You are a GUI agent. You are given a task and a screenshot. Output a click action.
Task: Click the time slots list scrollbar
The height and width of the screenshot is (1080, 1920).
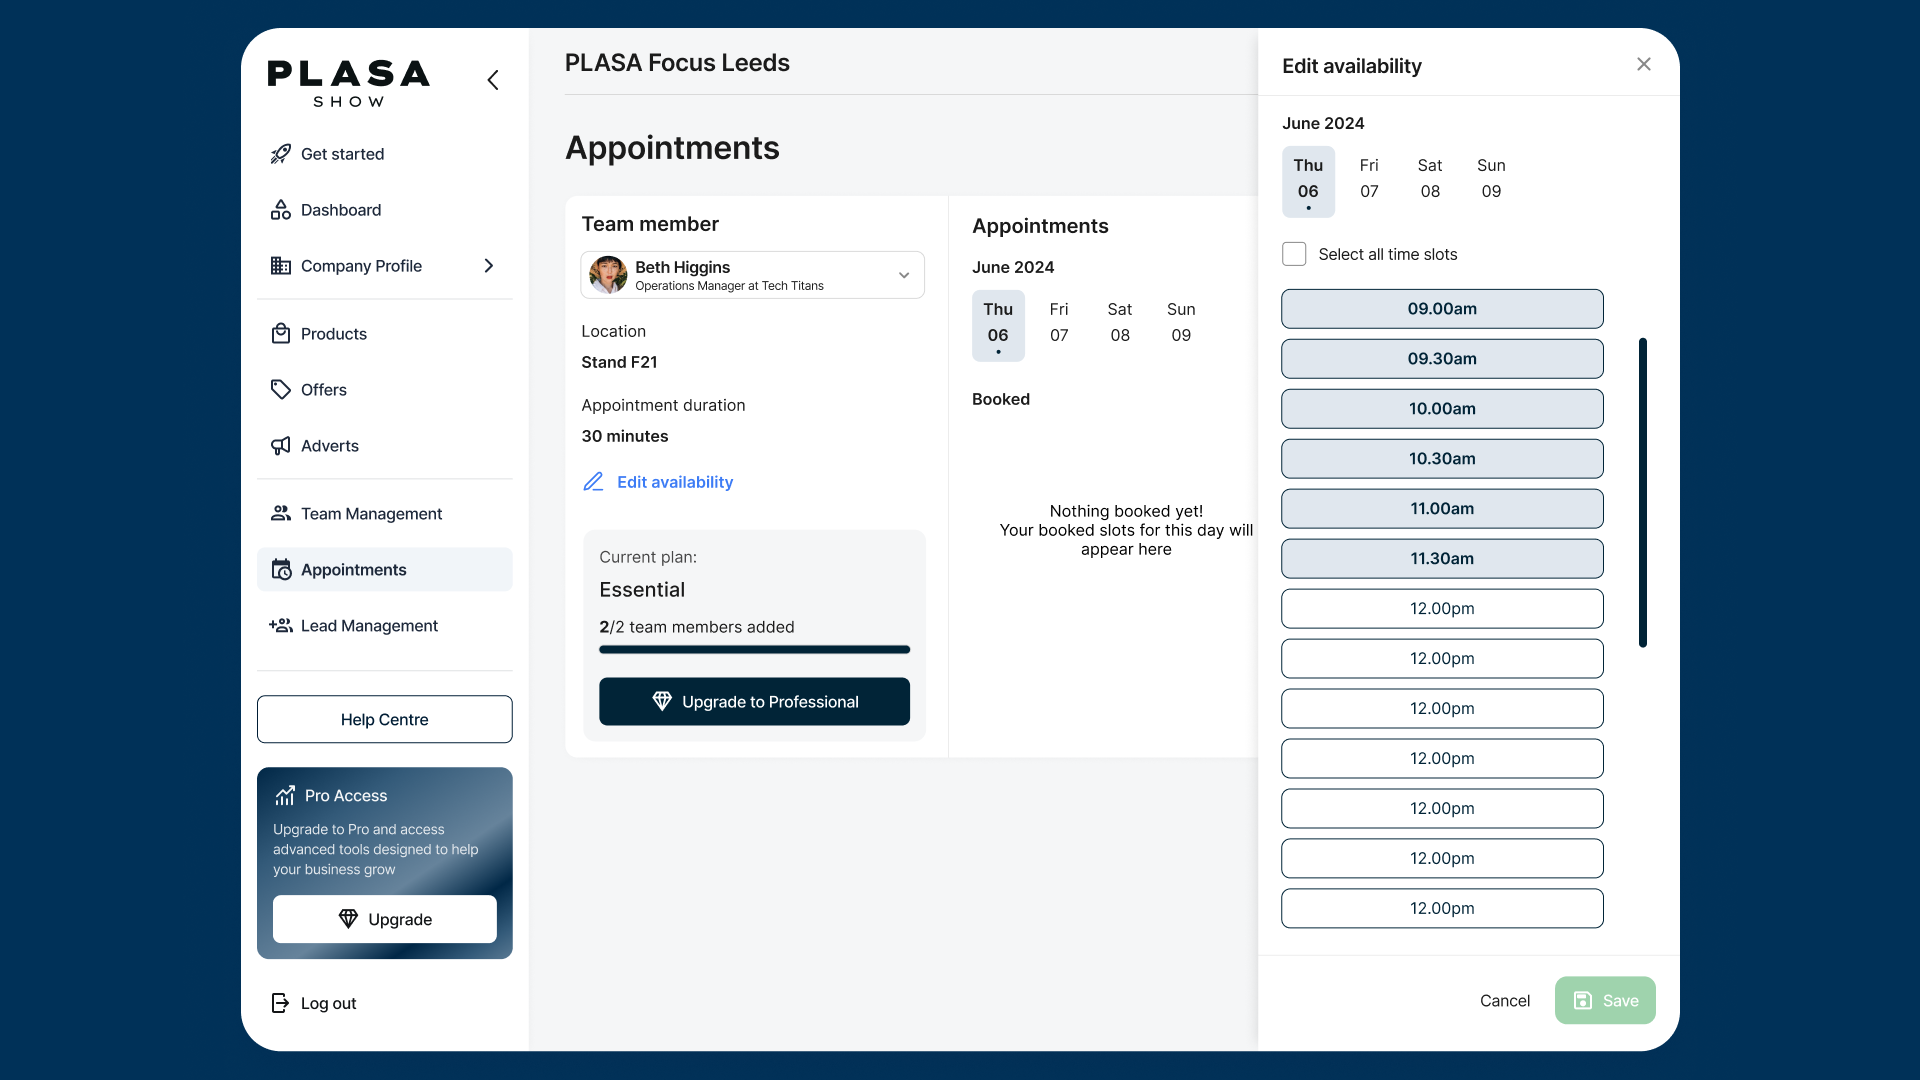pos(1642,493)
